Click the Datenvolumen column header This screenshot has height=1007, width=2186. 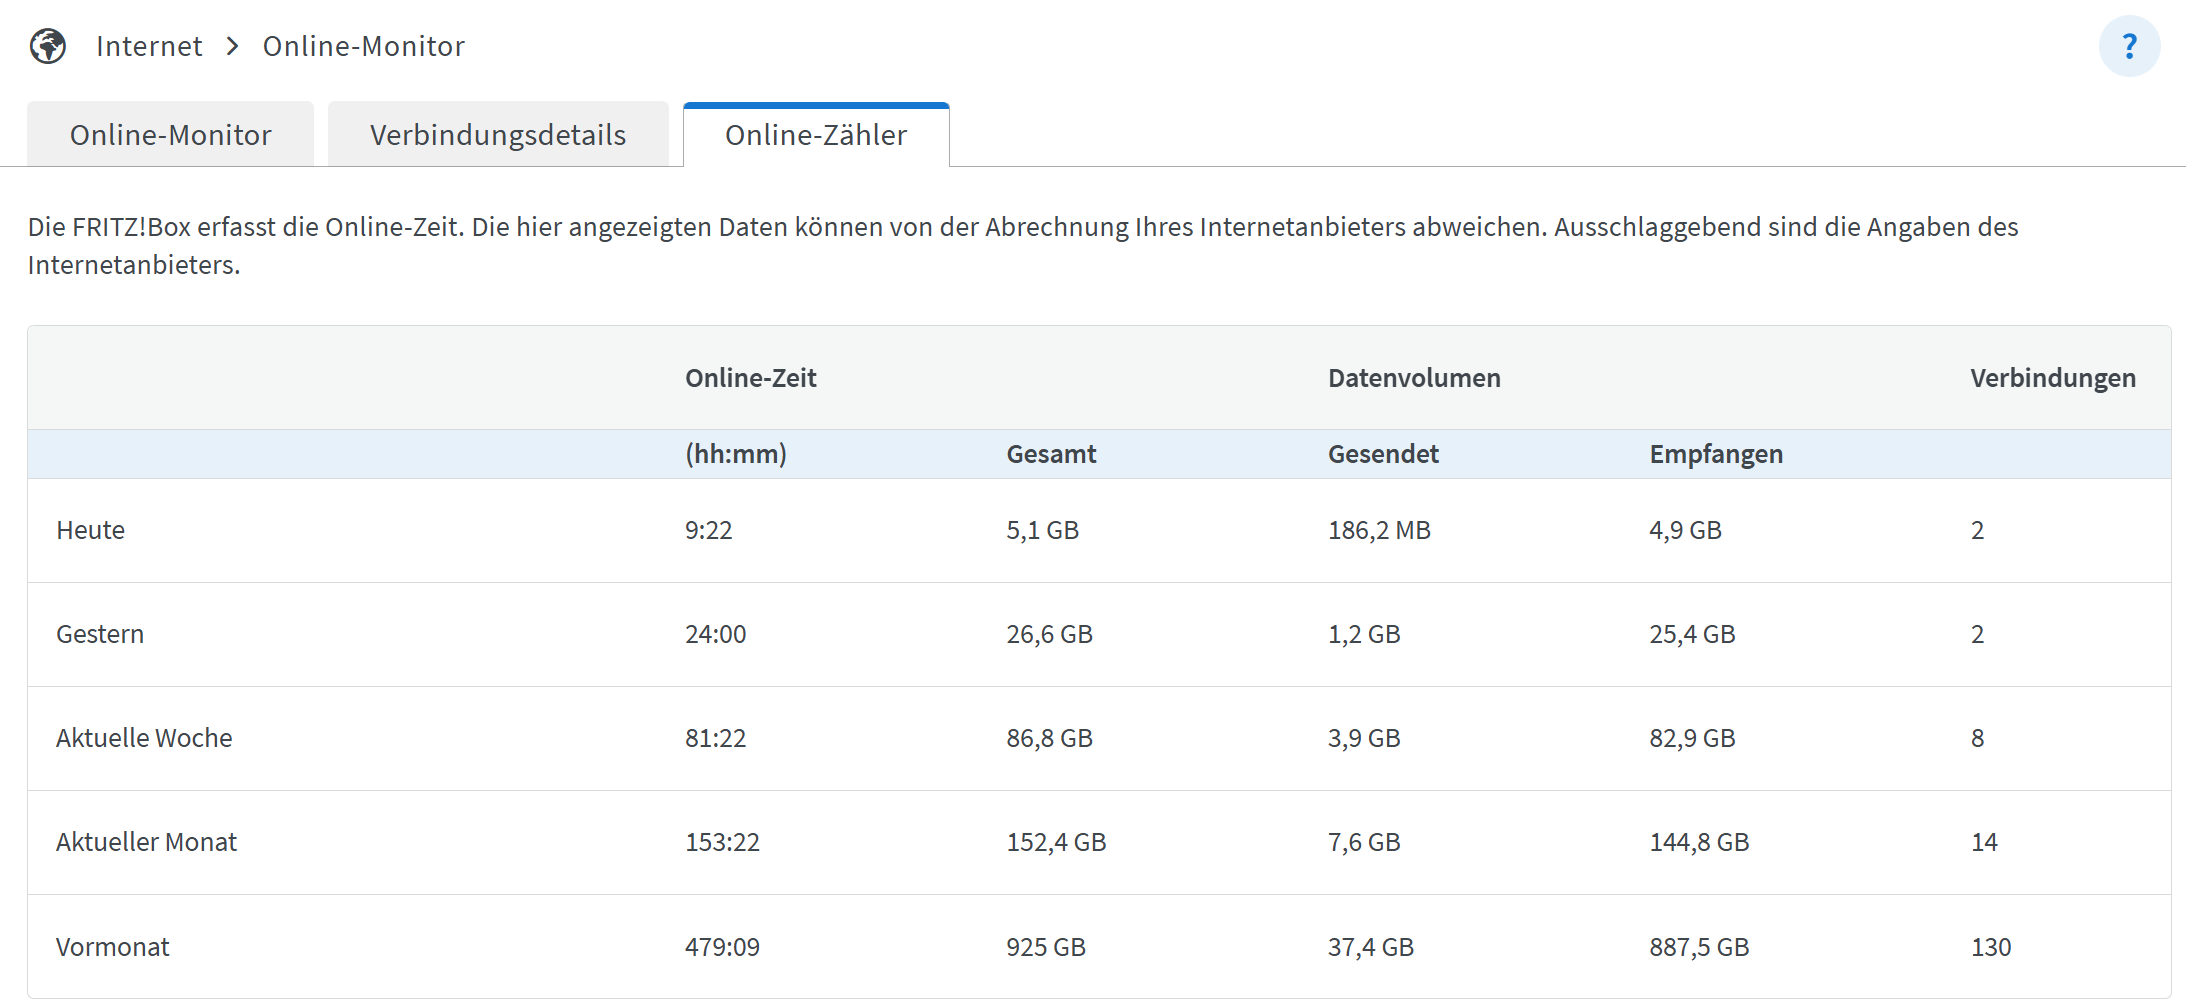tap(1413, 377)
